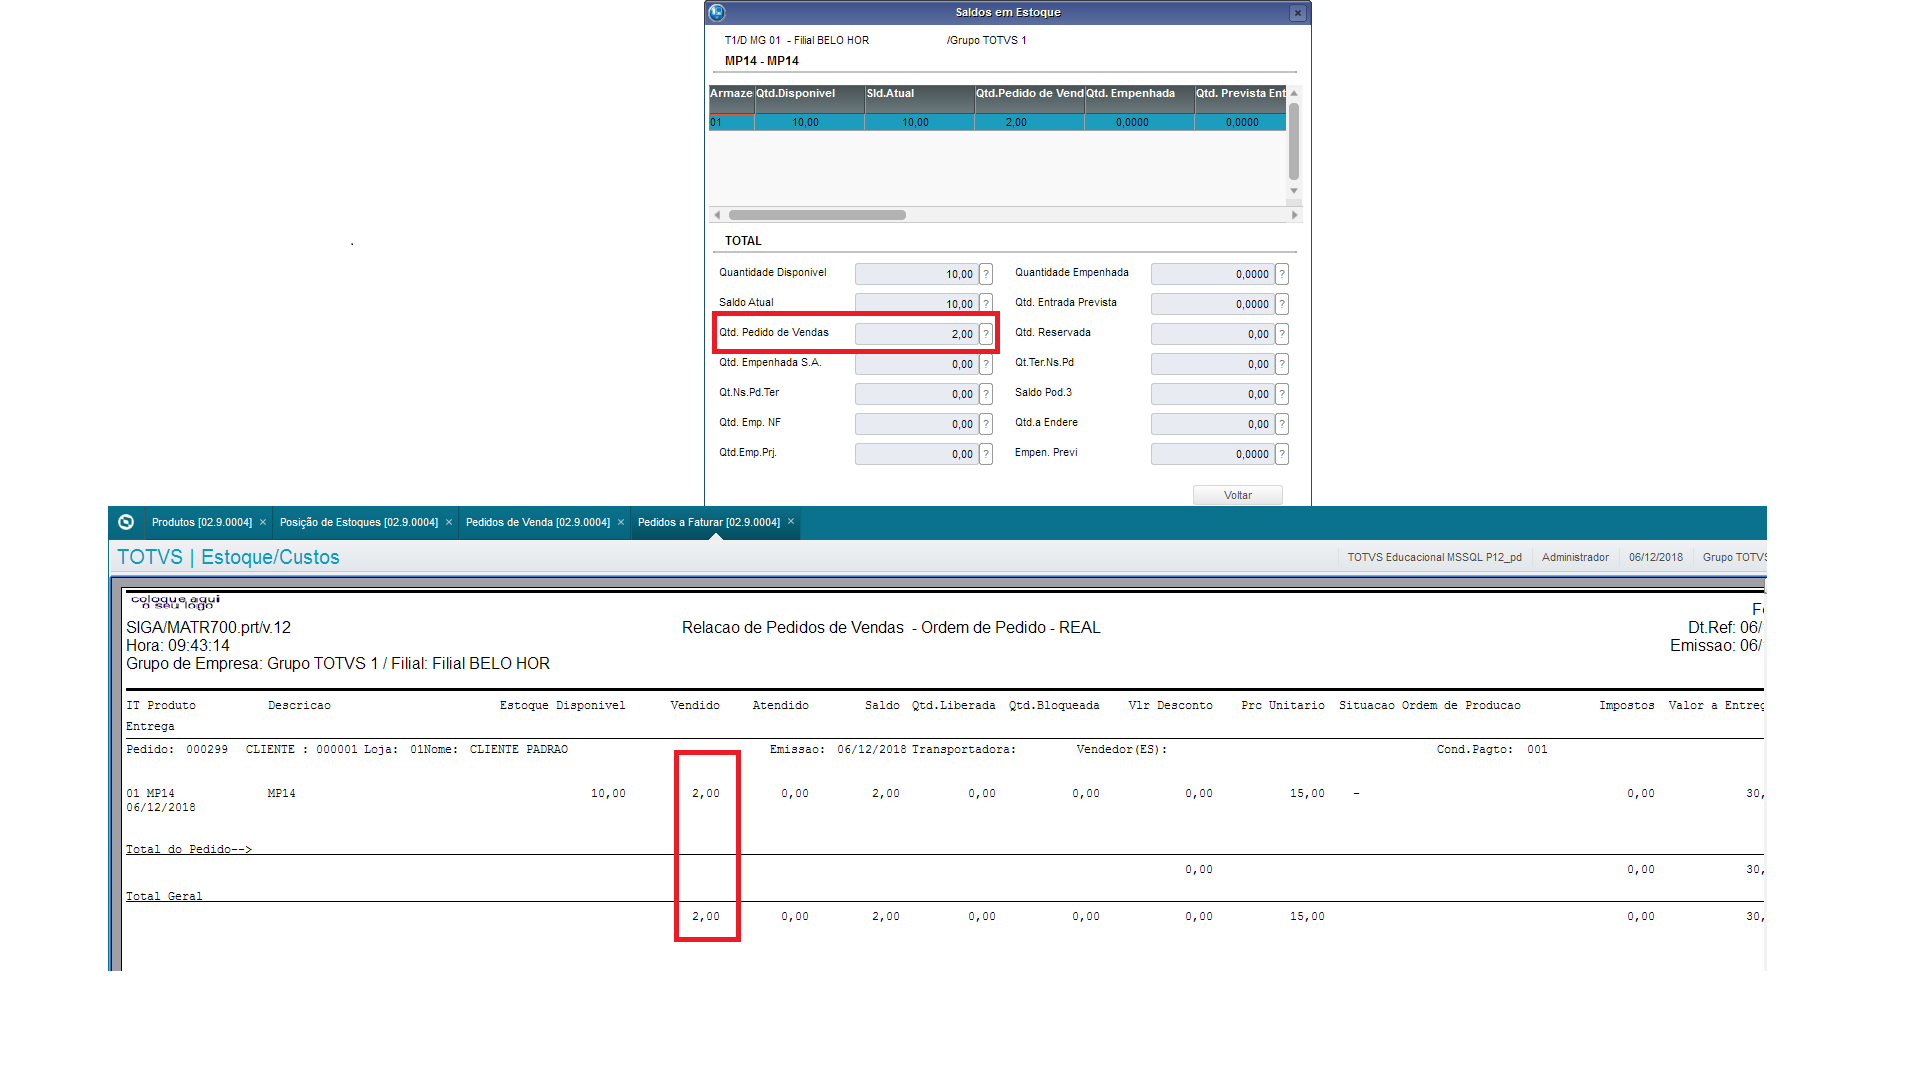Click the Total do Pedido label
Image resolution: width=1920 pixels, height=1080 pixels.
click(189, 849)
